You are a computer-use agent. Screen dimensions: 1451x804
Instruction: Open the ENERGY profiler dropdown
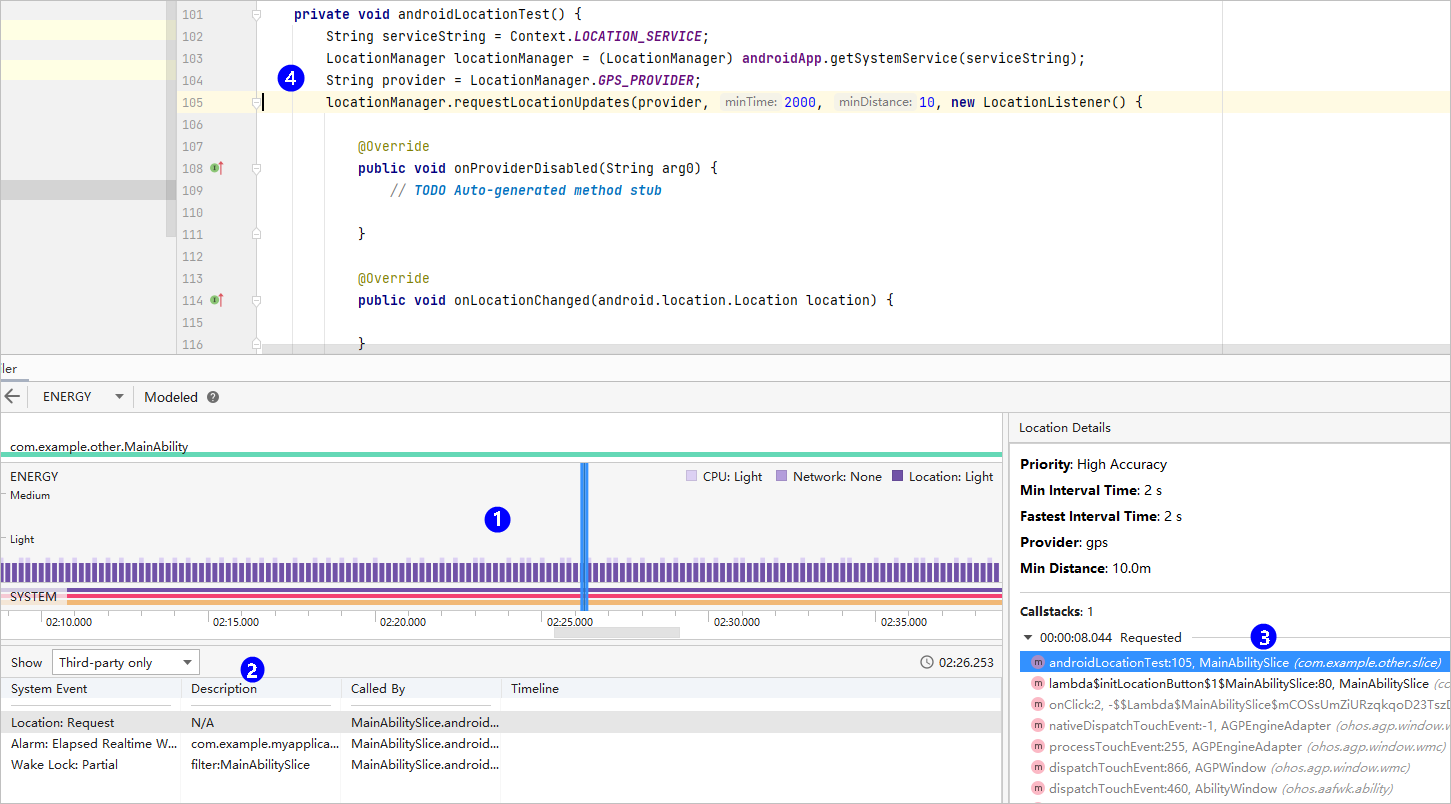point(82,397)
